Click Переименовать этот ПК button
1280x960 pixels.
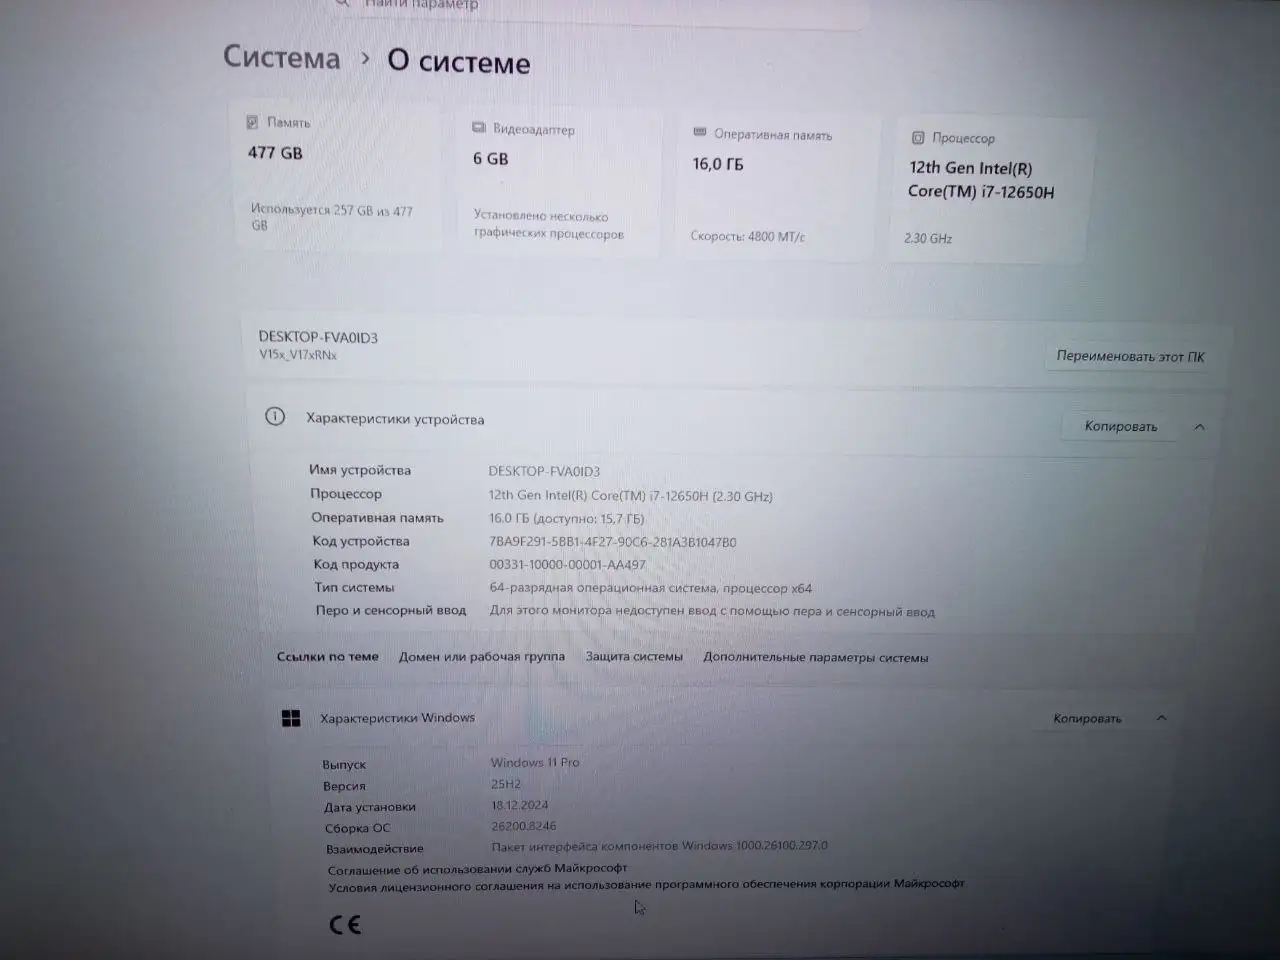tap(1130, 356)
